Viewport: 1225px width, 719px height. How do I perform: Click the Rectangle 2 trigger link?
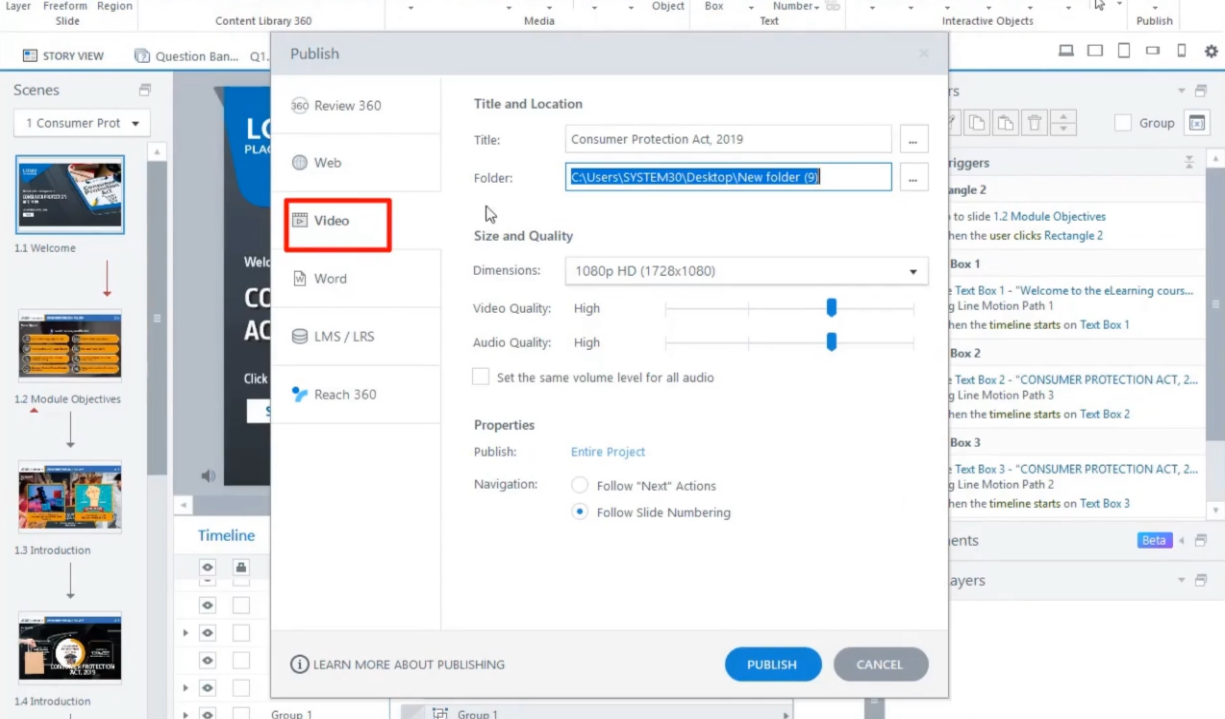point(1073,235)
